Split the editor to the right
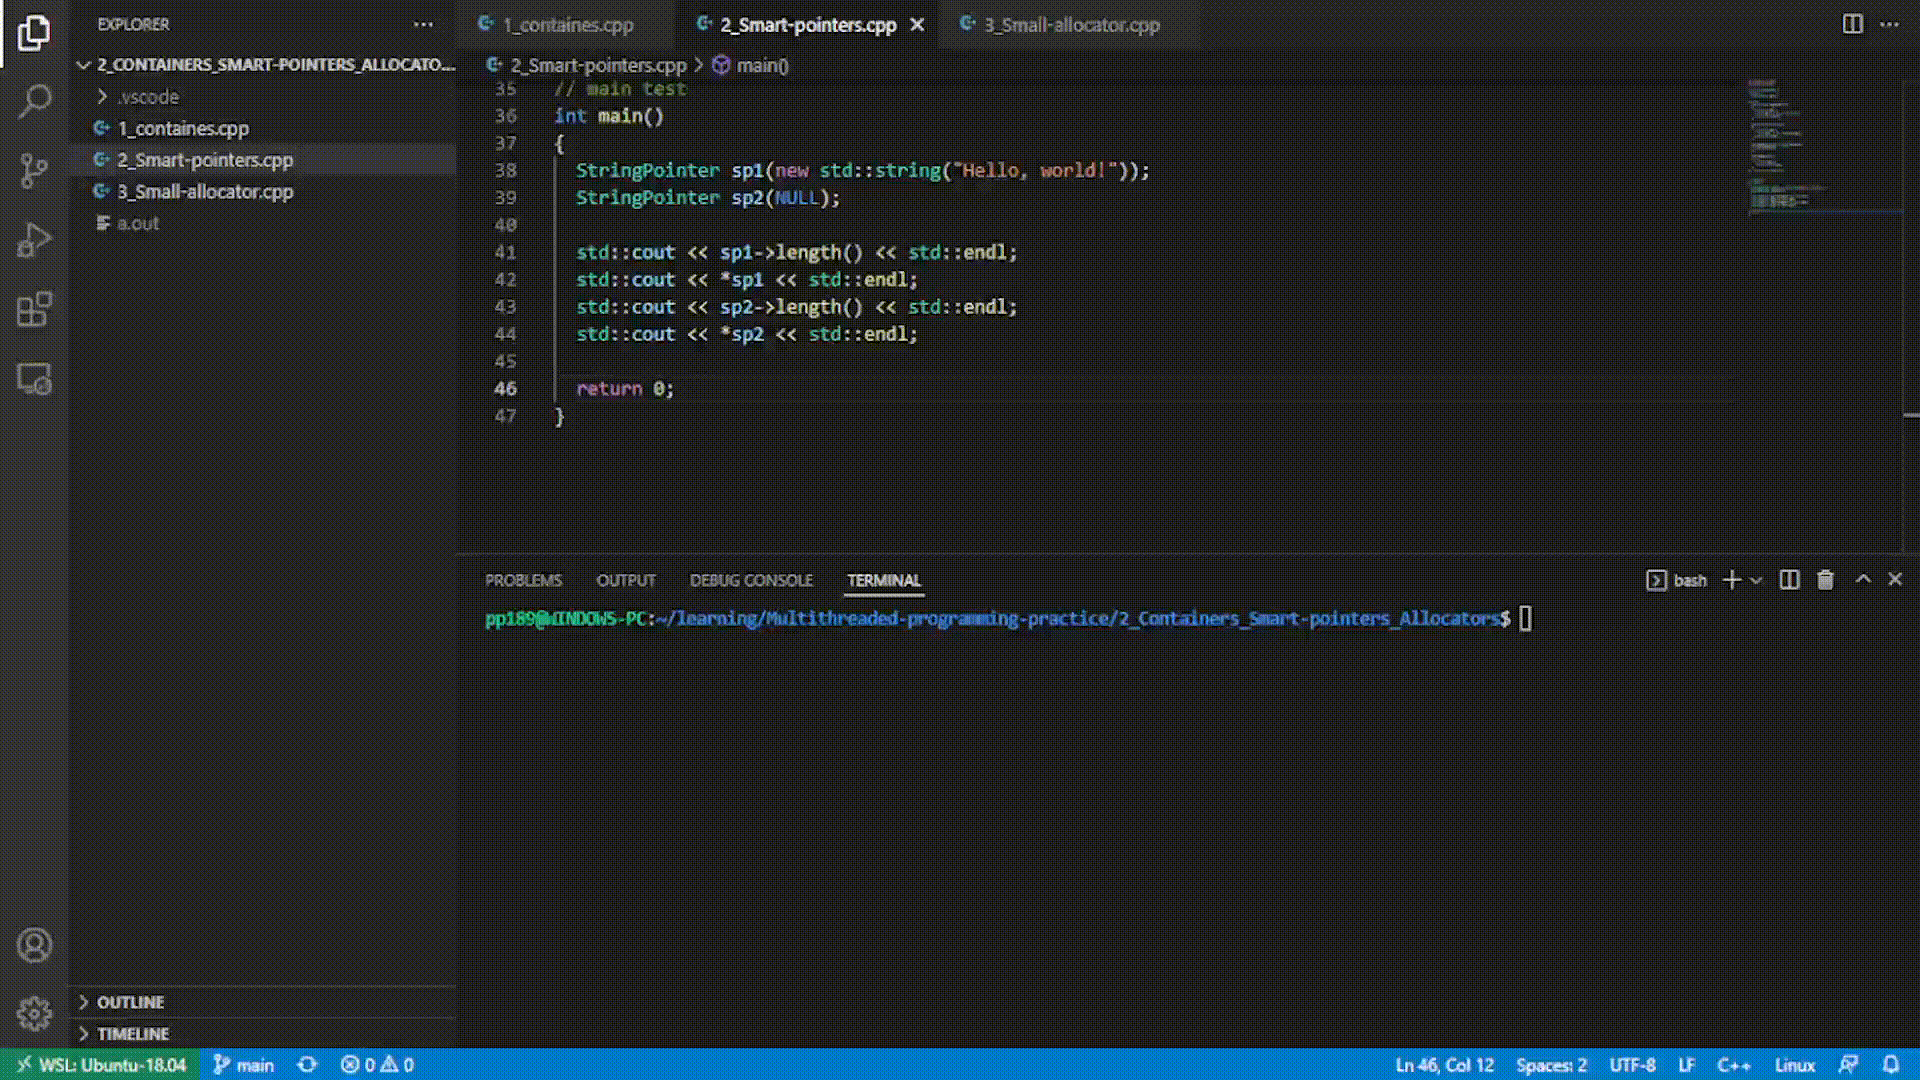 (x=1852, y=24)
